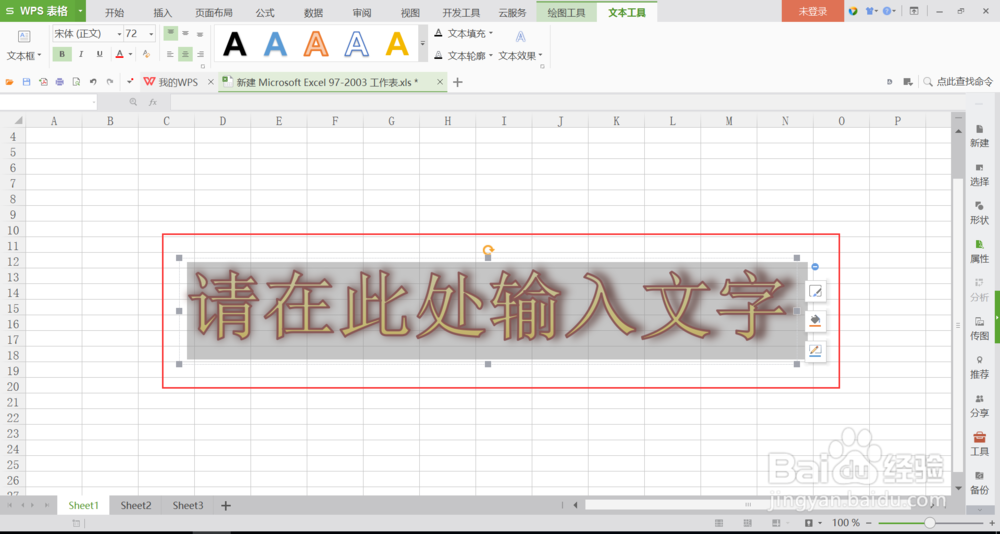Click the skin shirt icon in title bar
1000x534 pixels.
pyautogui.click(x=869, y=11)
